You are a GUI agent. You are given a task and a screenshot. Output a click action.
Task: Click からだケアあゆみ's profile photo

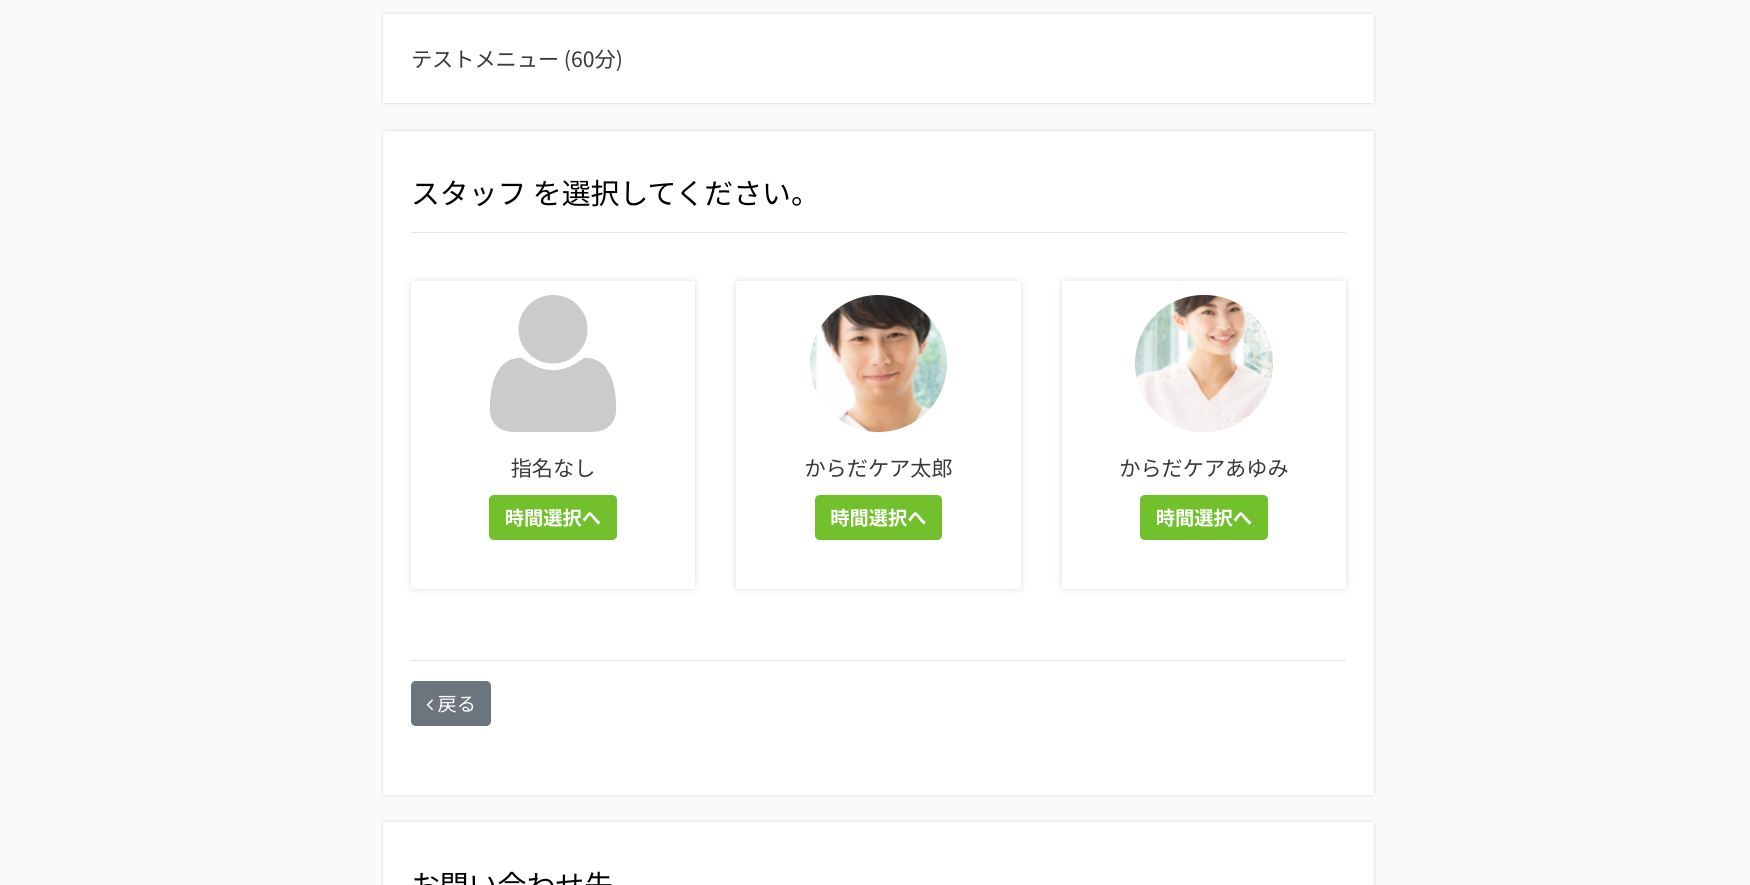click(x=1203, y=363)
